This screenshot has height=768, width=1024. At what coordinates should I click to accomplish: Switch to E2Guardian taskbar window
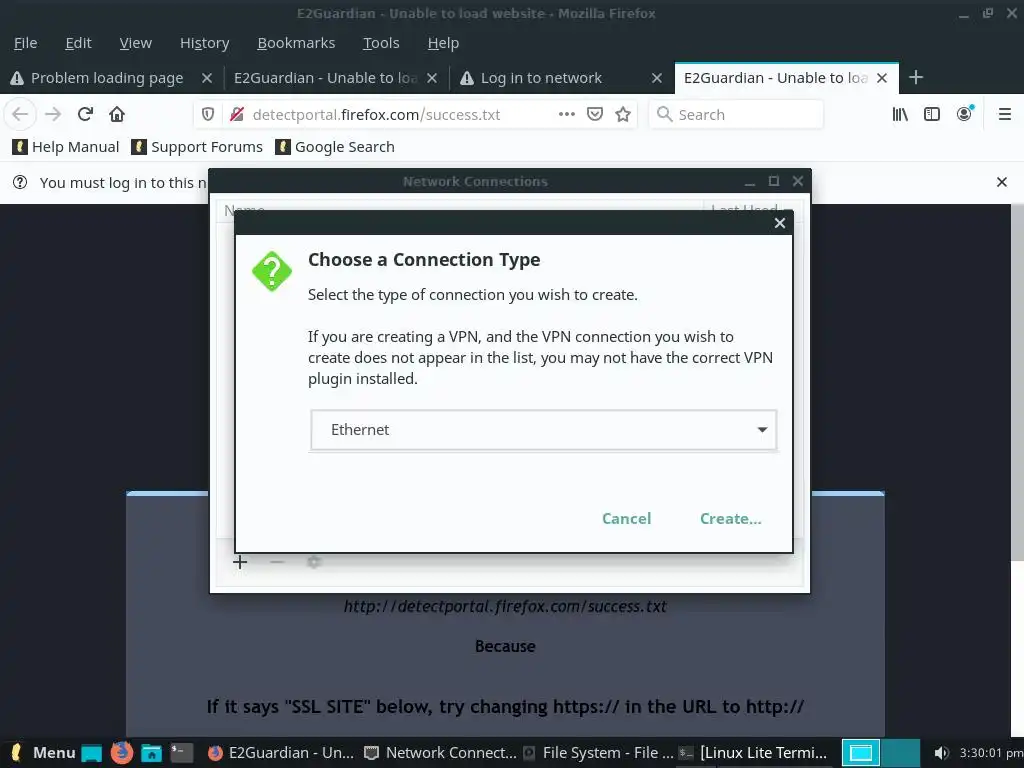coord(281,753)
